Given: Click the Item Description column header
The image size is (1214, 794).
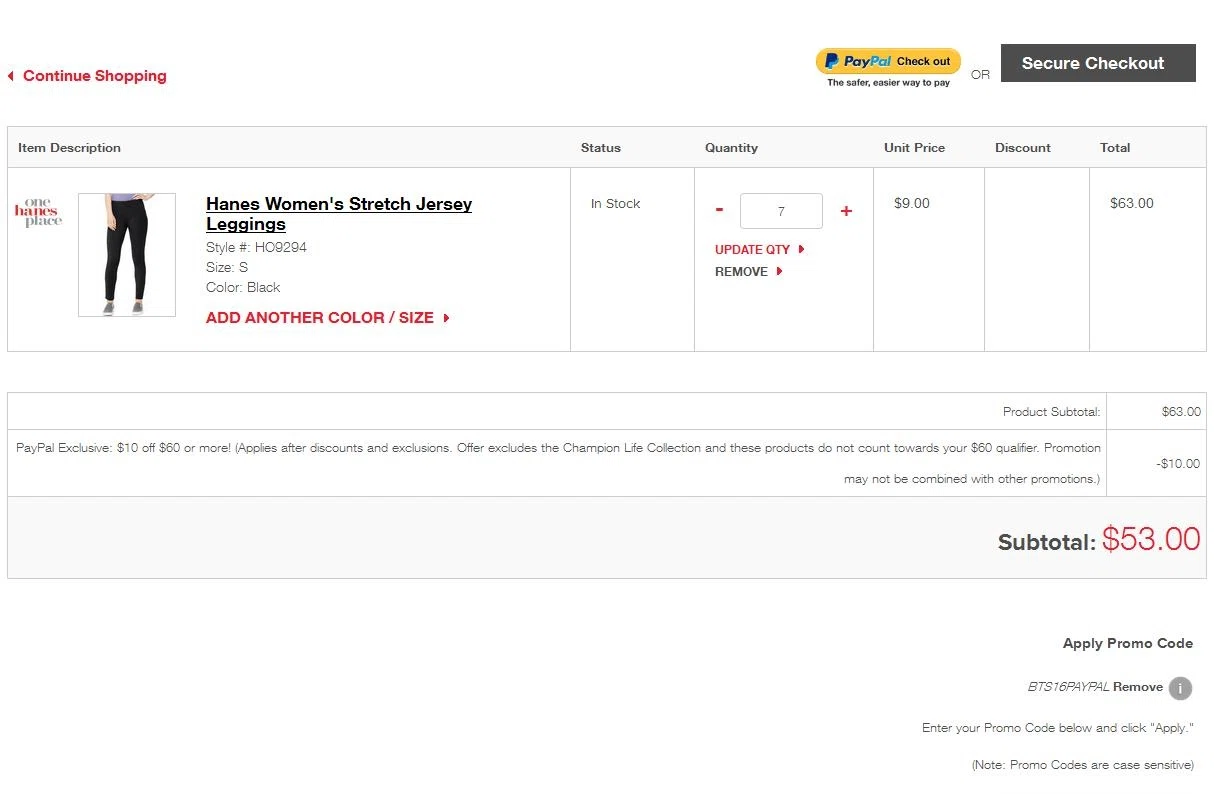Looking at the screenshot, I should tap(69, 148).
